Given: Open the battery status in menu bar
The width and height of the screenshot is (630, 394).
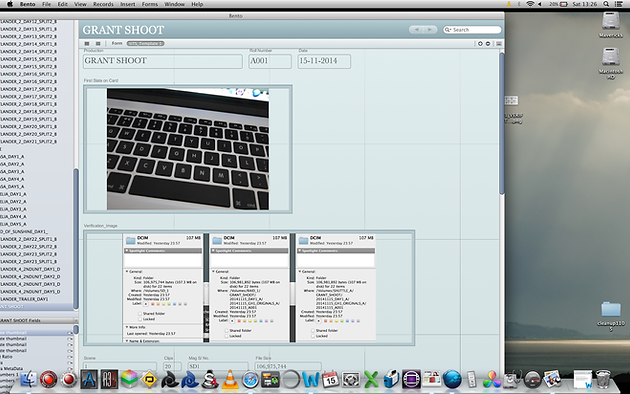Looking at the screenshot, I should click(559, 4).
